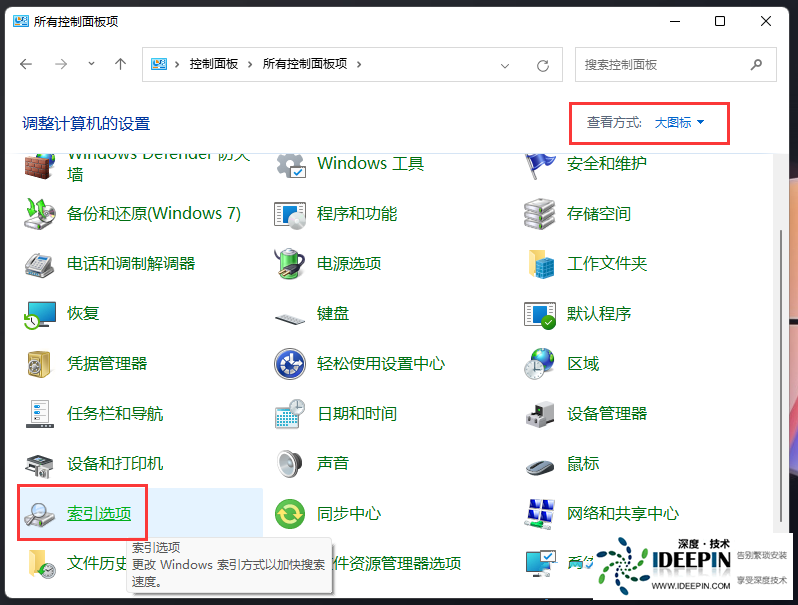This screenshot has width=798, height=605.
Task: Open the 设备管理器 icon
Action: point(540,414)
